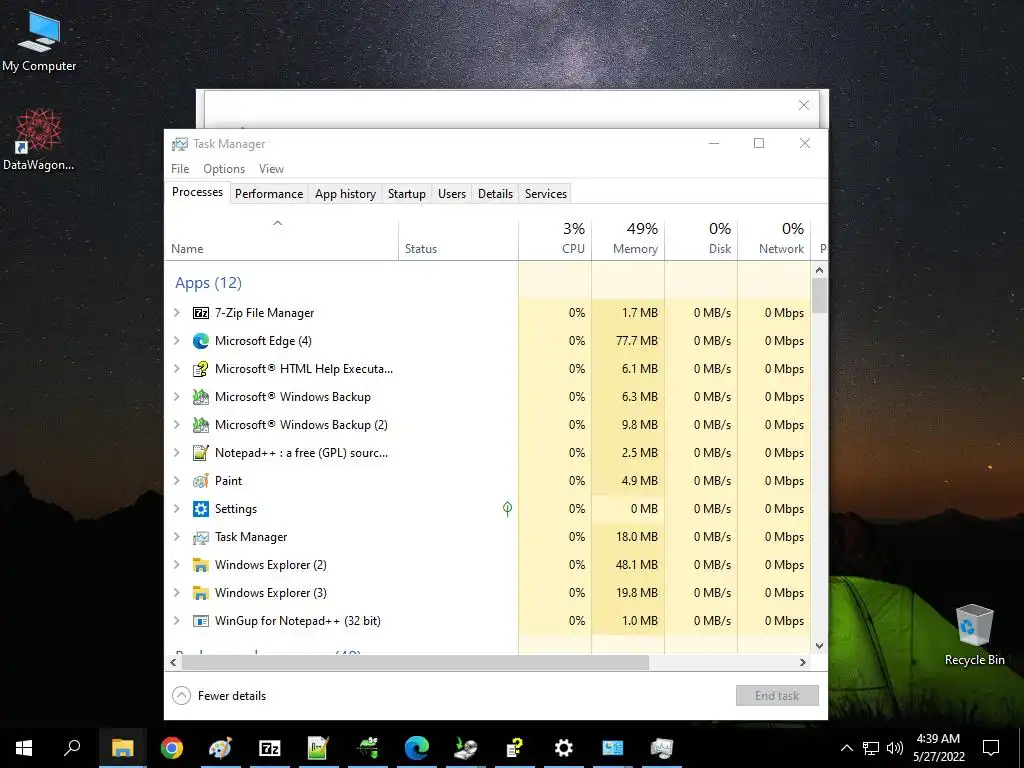Click the 7-Zip File Manager process icon
The width and height of the screenshot is (1024, 768).
click(200, 313)
